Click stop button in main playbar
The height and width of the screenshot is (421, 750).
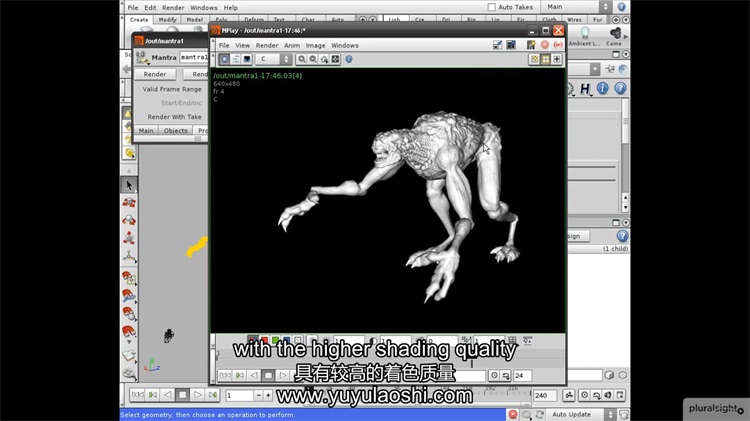[x=182, y=395]
